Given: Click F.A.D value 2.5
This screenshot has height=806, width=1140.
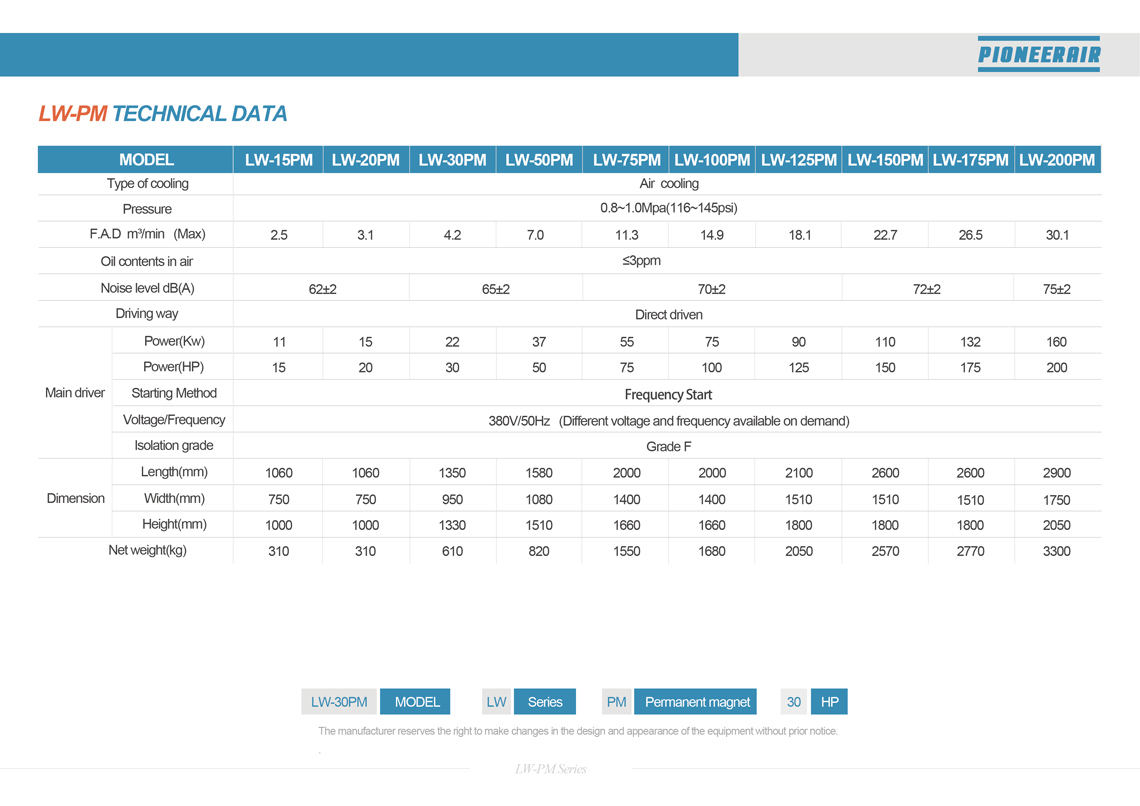Looking at the screenshot, I should [278, 235].
